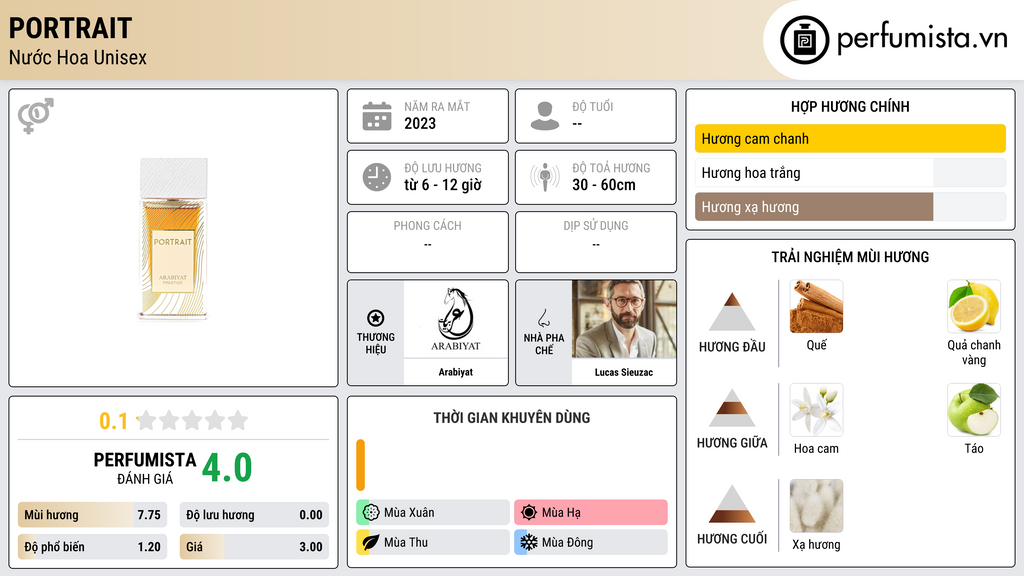Click the Nước Hoa Unisex subtitle
This screenshot has height=576, width=1024.
[78, 57]
